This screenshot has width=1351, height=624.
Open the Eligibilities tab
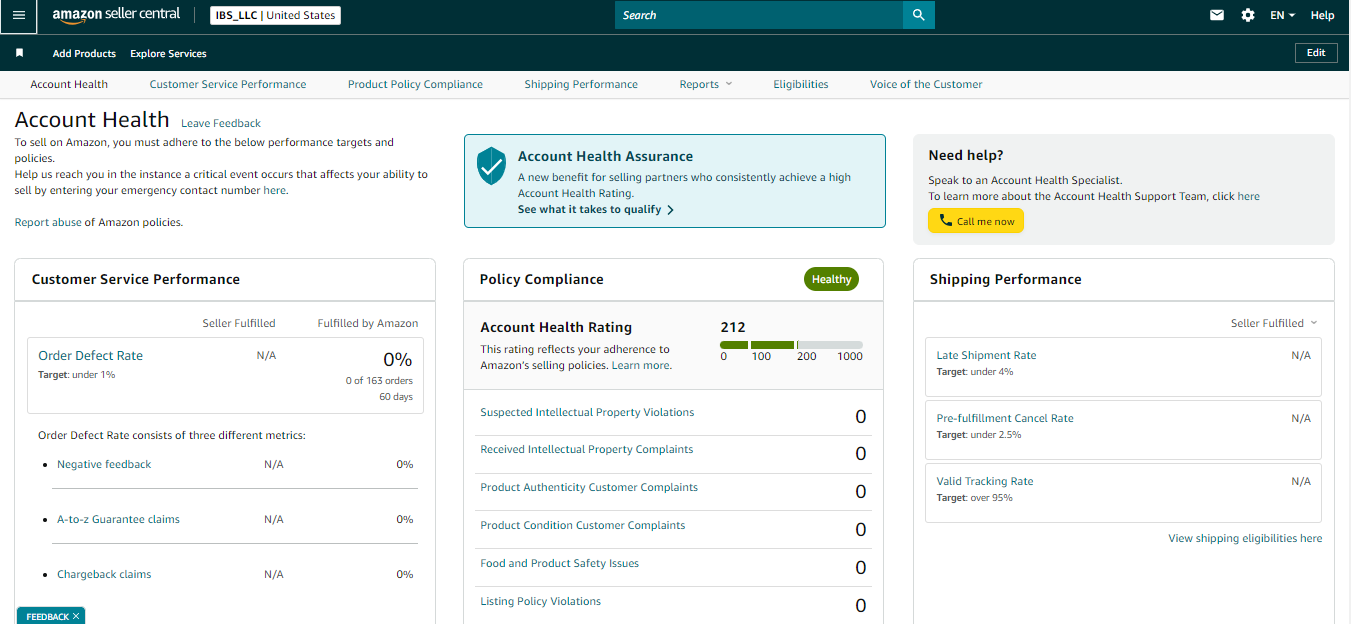(x=801, y=84)
